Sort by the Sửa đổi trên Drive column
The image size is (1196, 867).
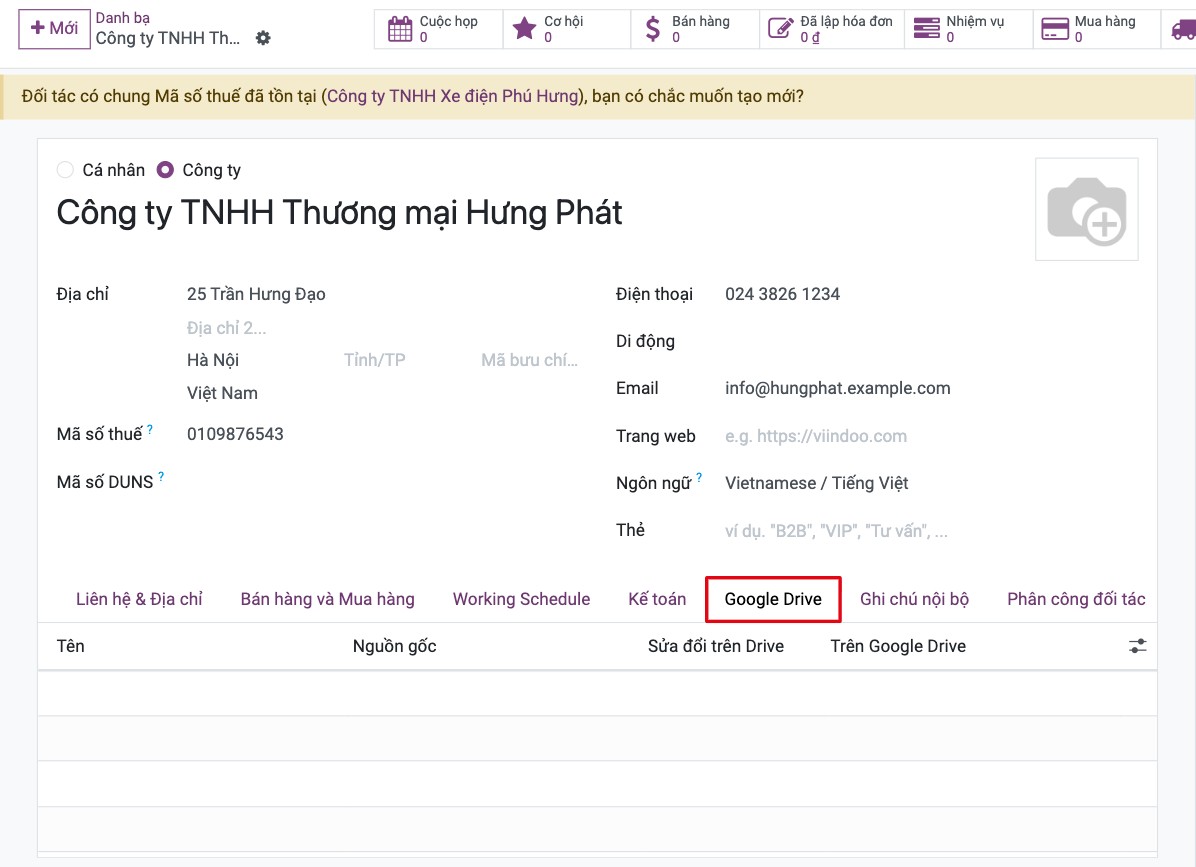point(716,647)
